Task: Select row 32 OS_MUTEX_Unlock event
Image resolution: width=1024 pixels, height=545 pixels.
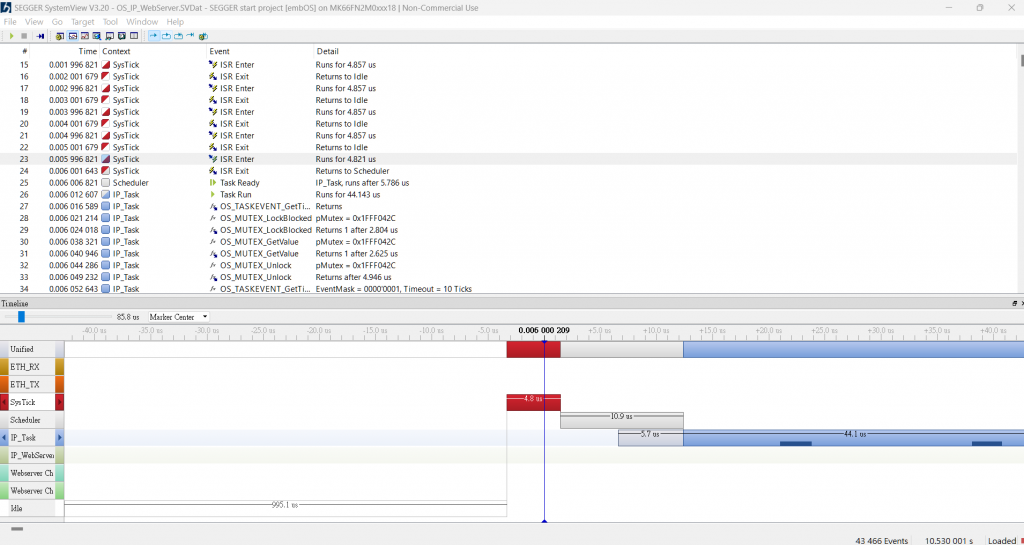Action: pos(509,265)
